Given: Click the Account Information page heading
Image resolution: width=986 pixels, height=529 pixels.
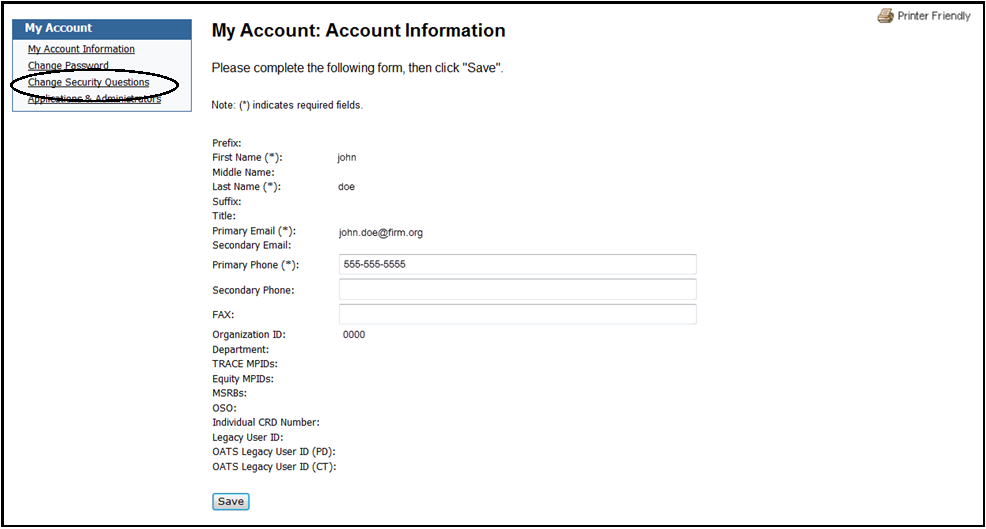Looking at the screenshot, I should pos(358,31).
